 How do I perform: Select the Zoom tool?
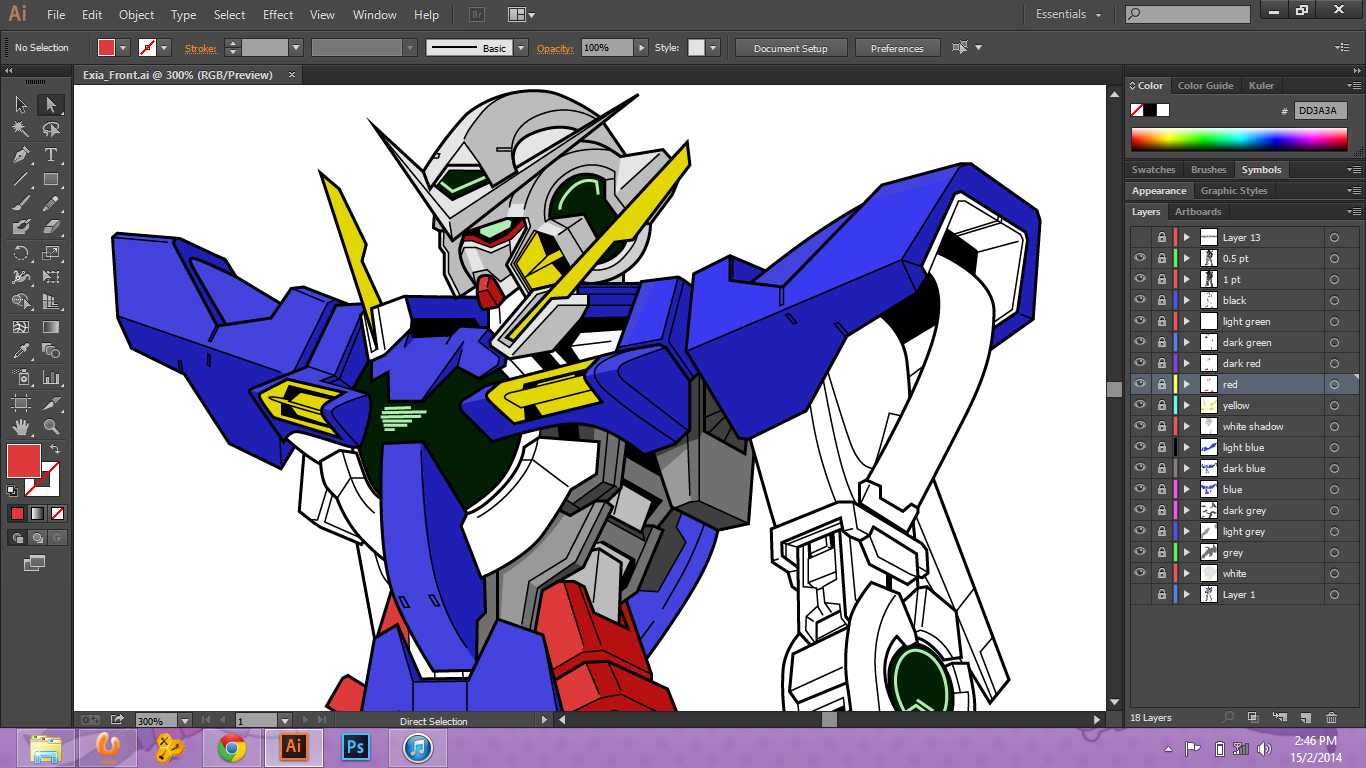point(51,427)
